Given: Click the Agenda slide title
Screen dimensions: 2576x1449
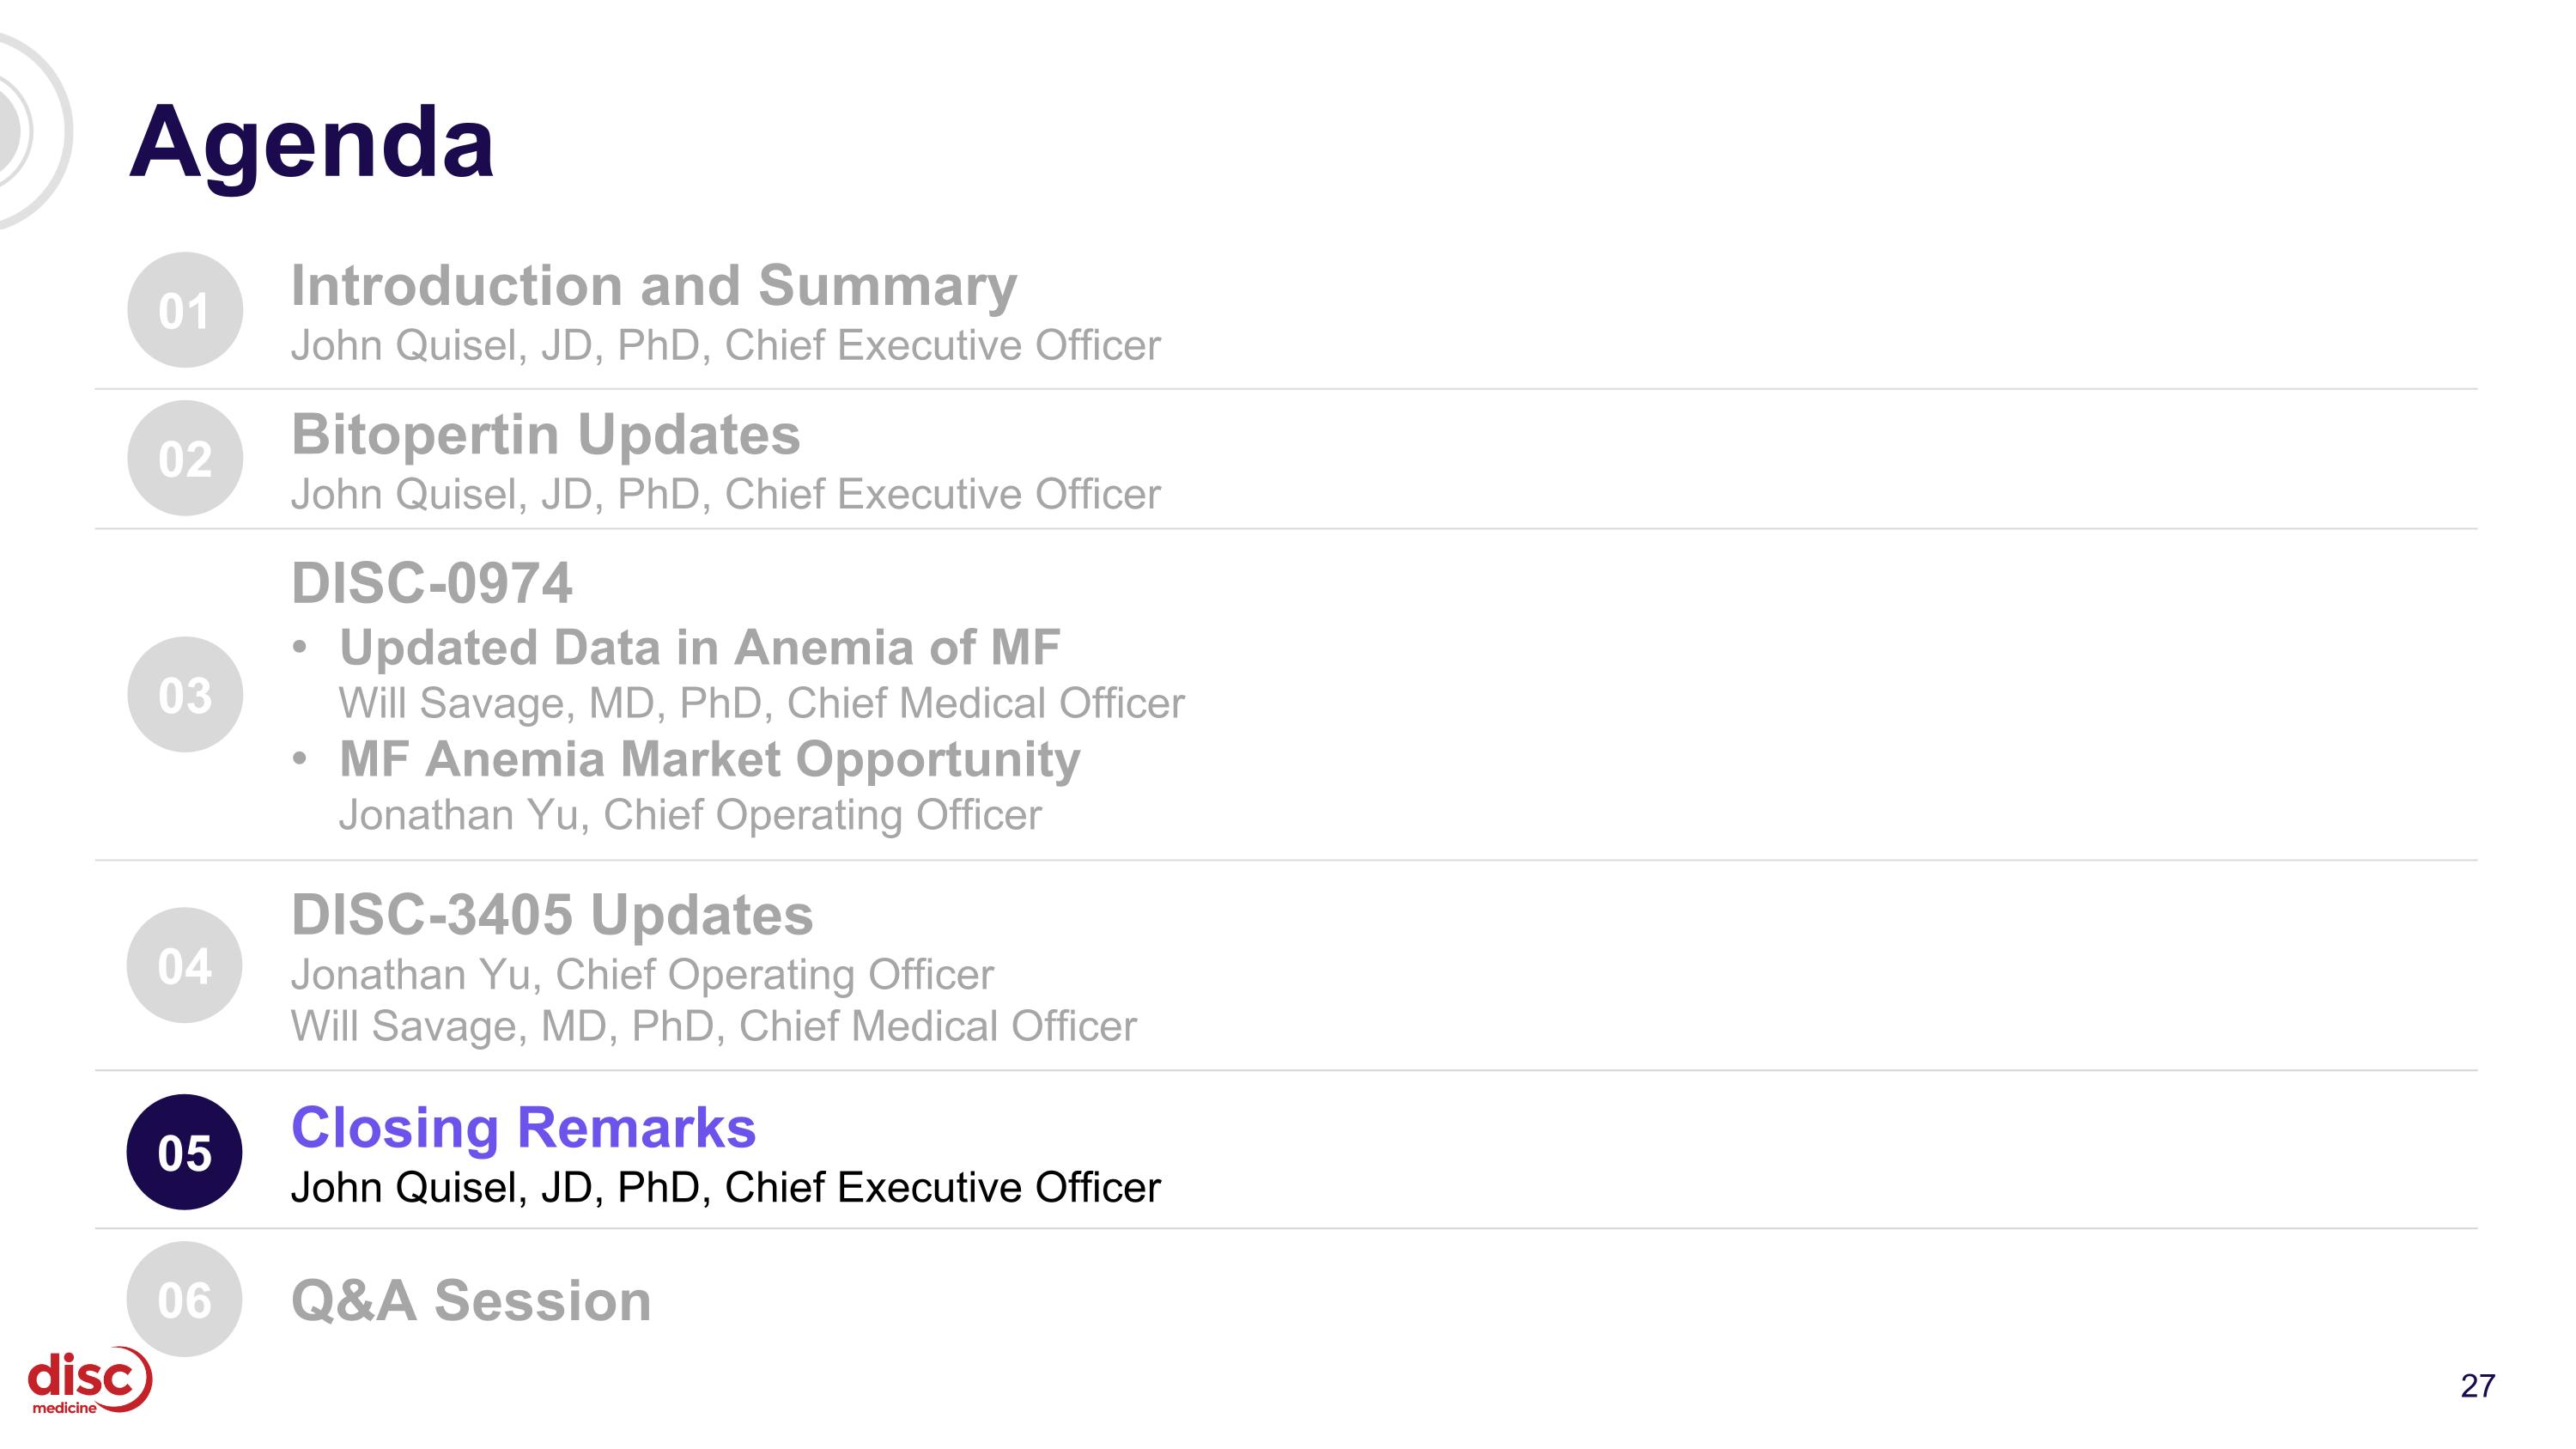Looking at the screenshot, I should (311, 142).
